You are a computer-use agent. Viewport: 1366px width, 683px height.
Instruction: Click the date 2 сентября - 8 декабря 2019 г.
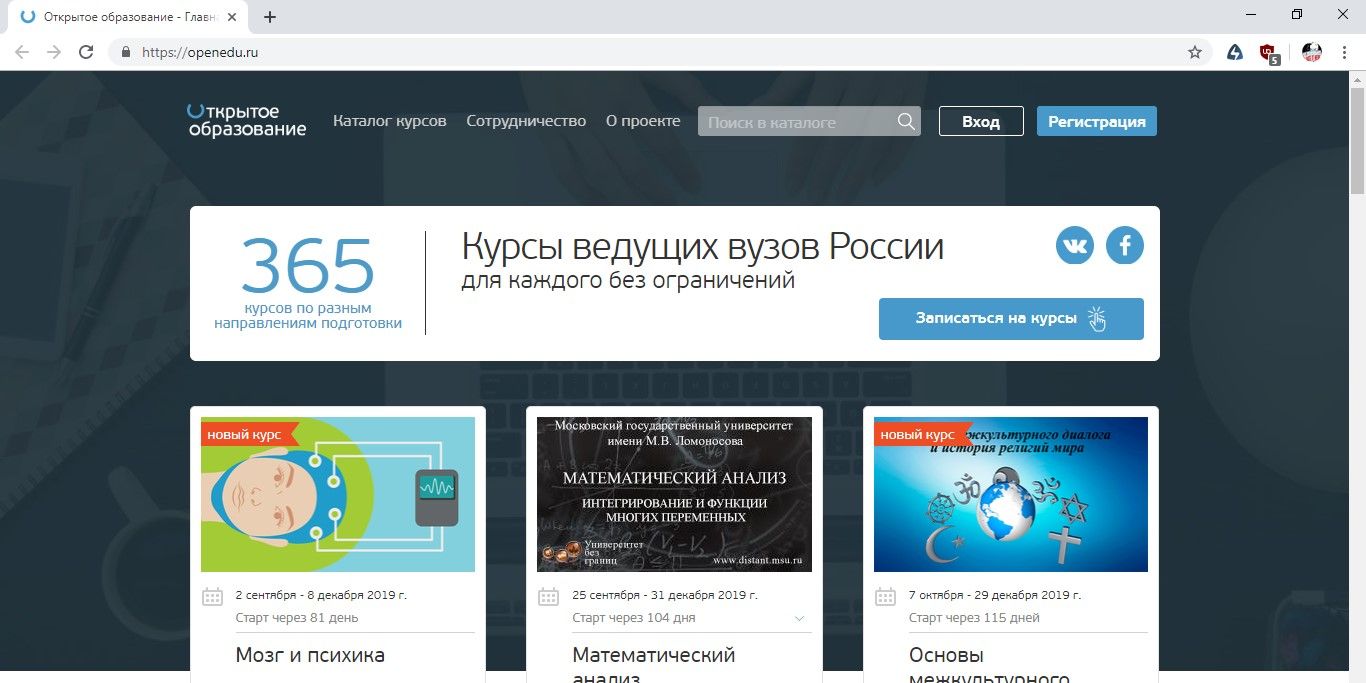point(321,595)
